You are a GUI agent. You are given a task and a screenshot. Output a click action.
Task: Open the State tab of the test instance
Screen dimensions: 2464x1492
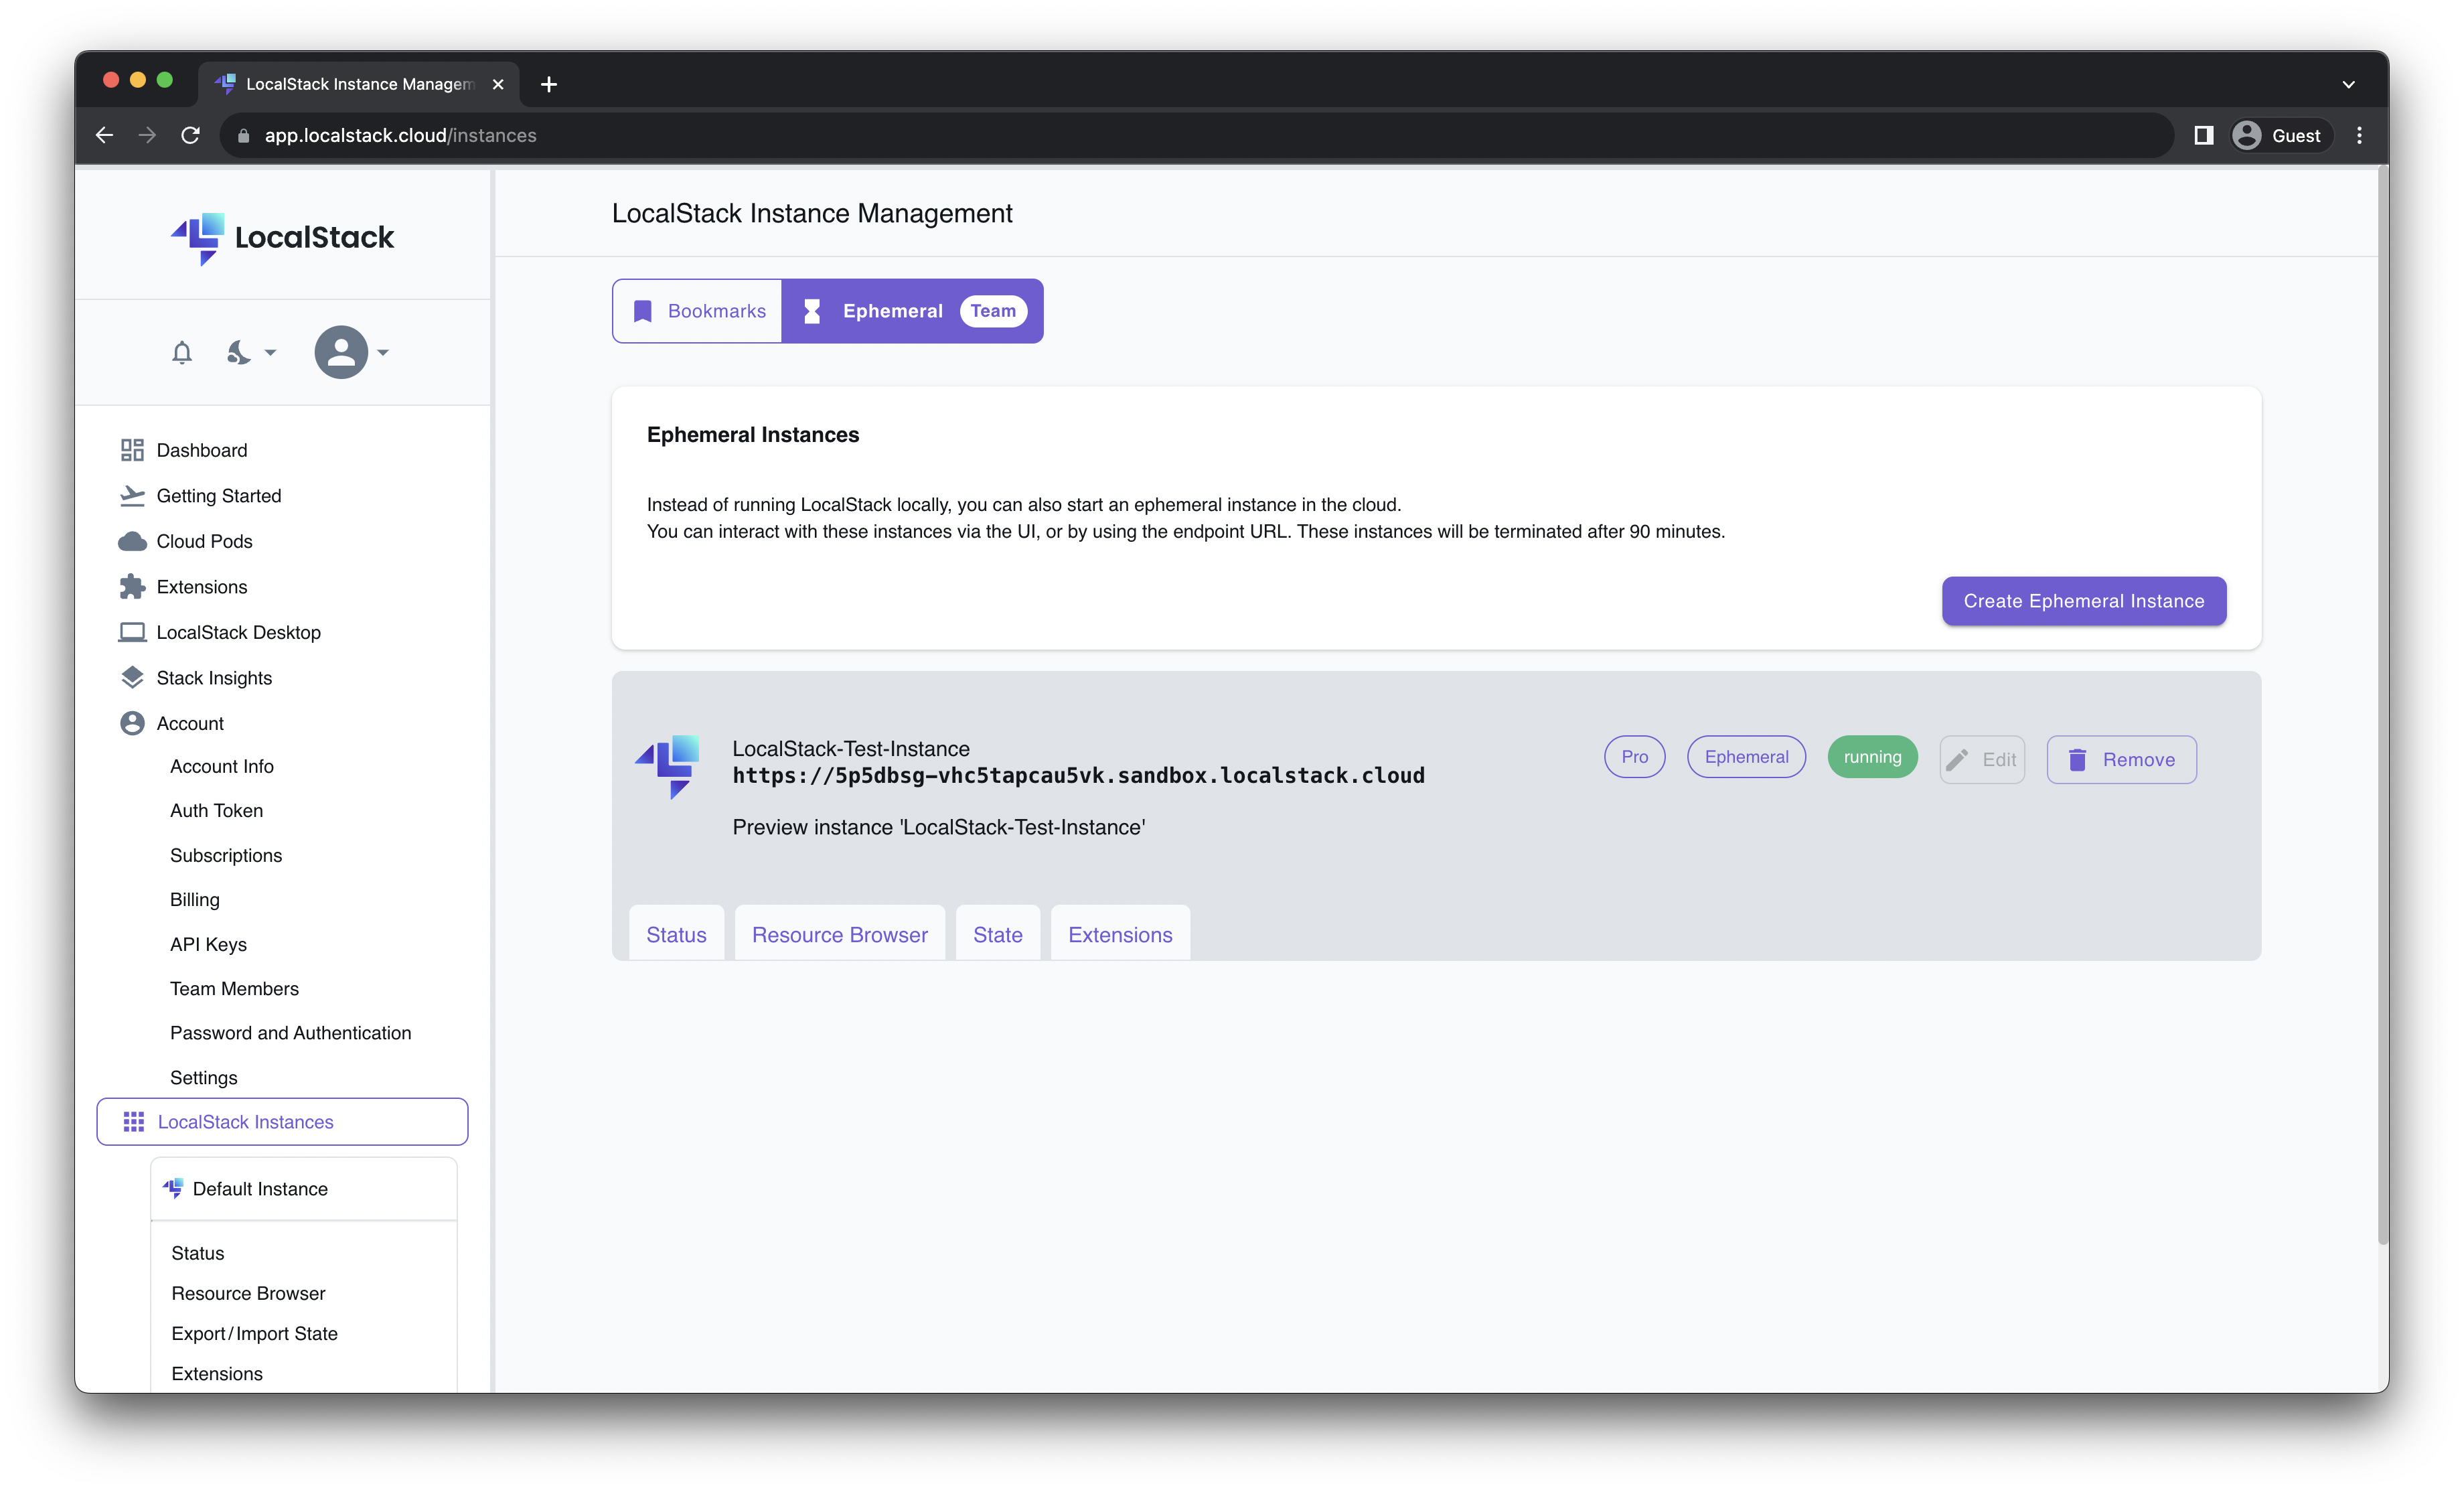(998, 933)
